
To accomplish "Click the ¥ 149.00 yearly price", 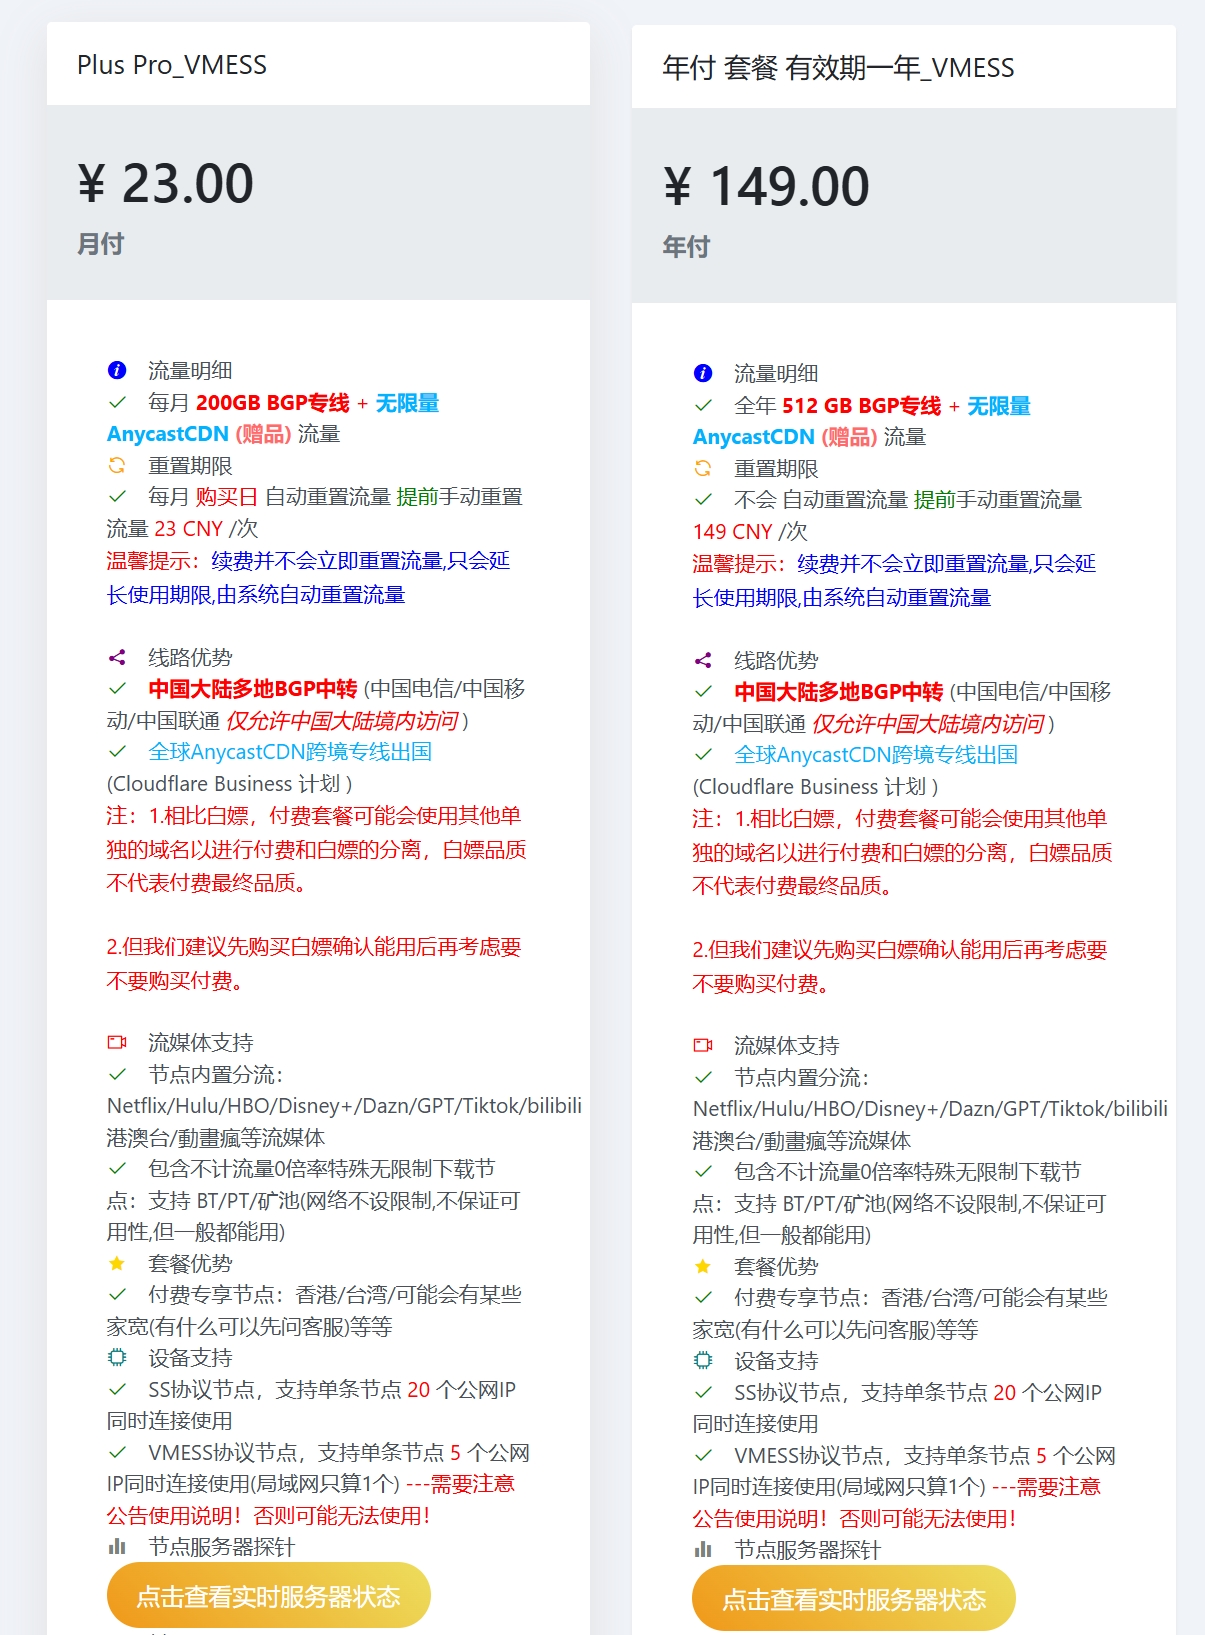I will (766, 187).
